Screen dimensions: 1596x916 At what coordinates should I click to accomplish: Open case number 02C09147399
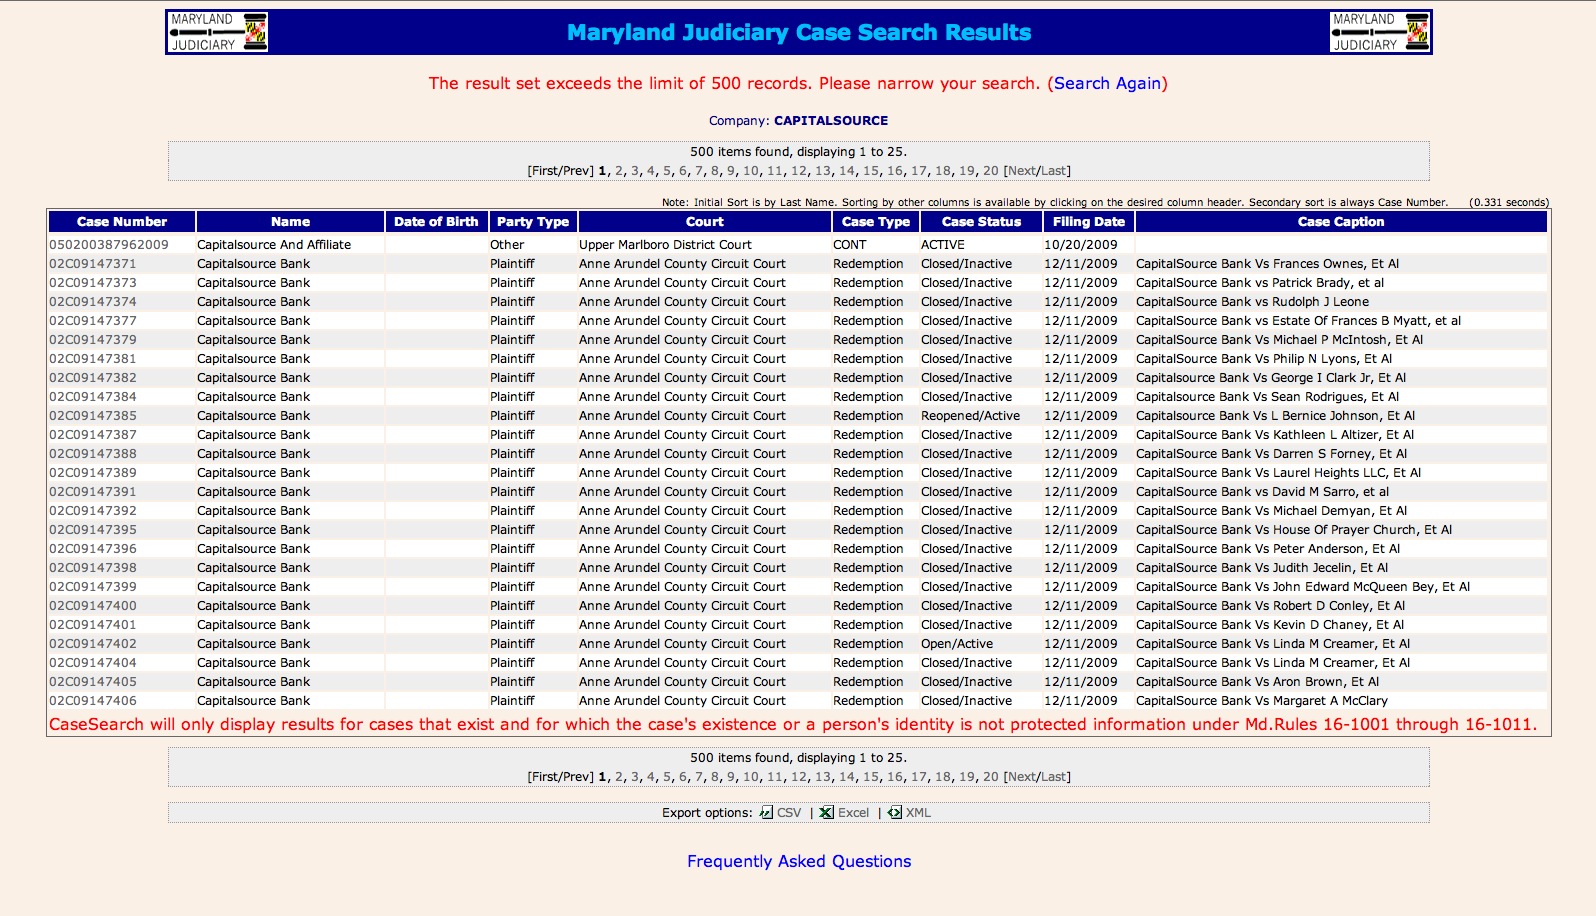[x=93, y=587]
